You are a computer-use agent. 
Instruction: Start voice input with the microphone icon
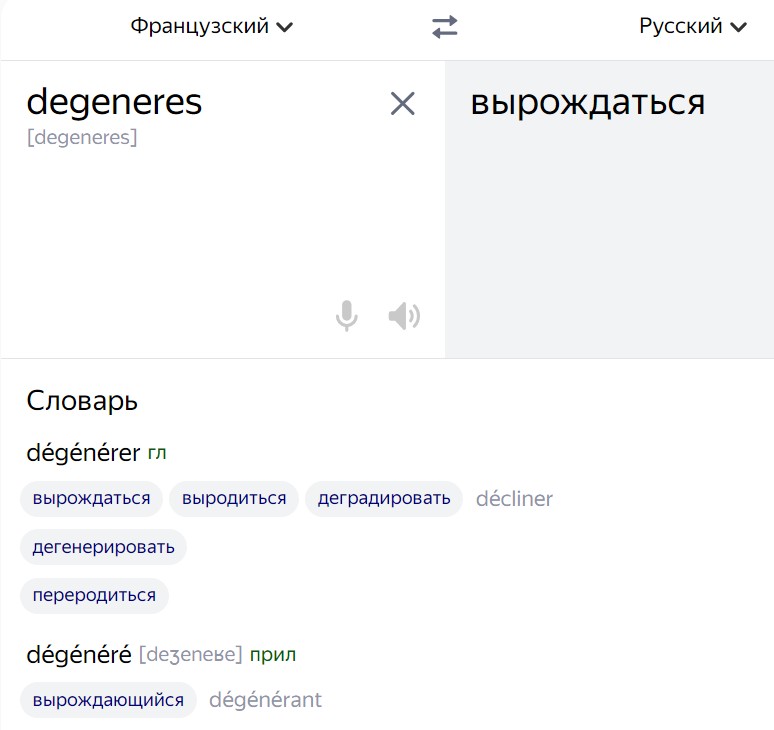(x=347, y=315)
